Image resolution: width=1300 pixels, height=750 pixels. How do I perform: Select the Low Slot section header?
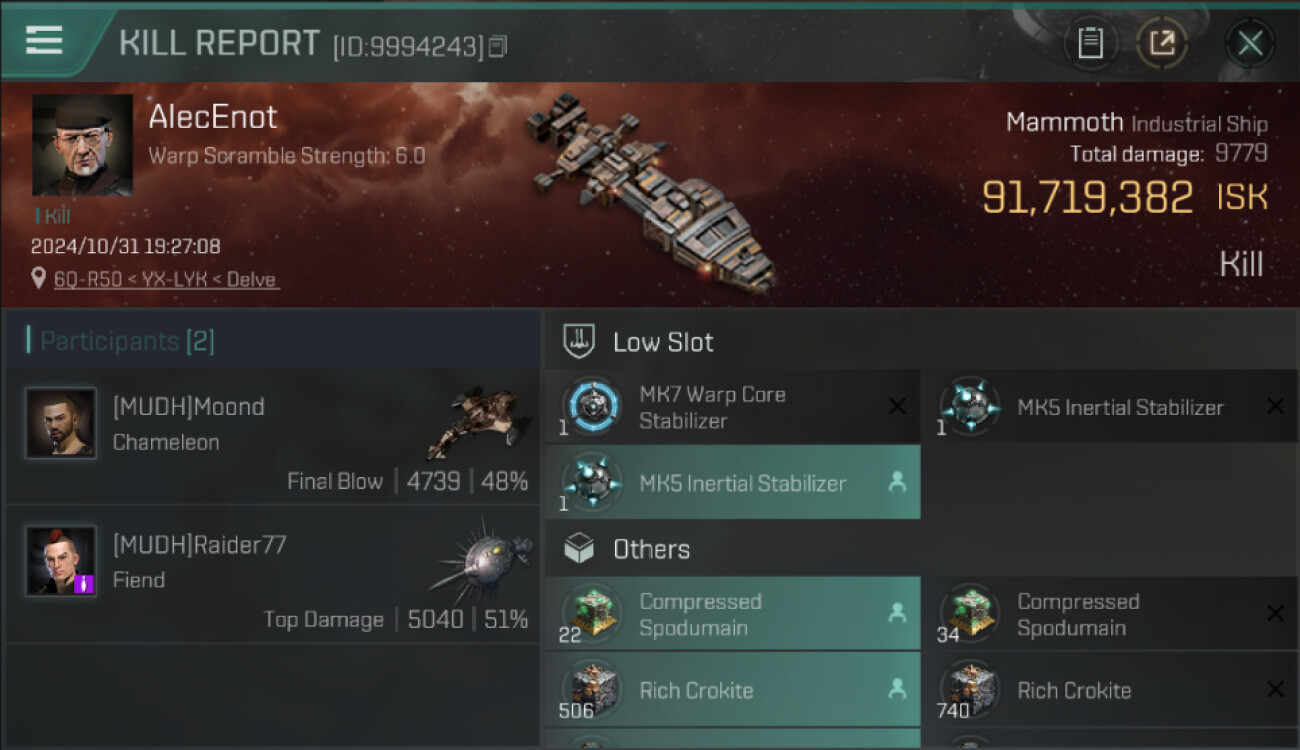pyautogui.click(x=663, y=342)
